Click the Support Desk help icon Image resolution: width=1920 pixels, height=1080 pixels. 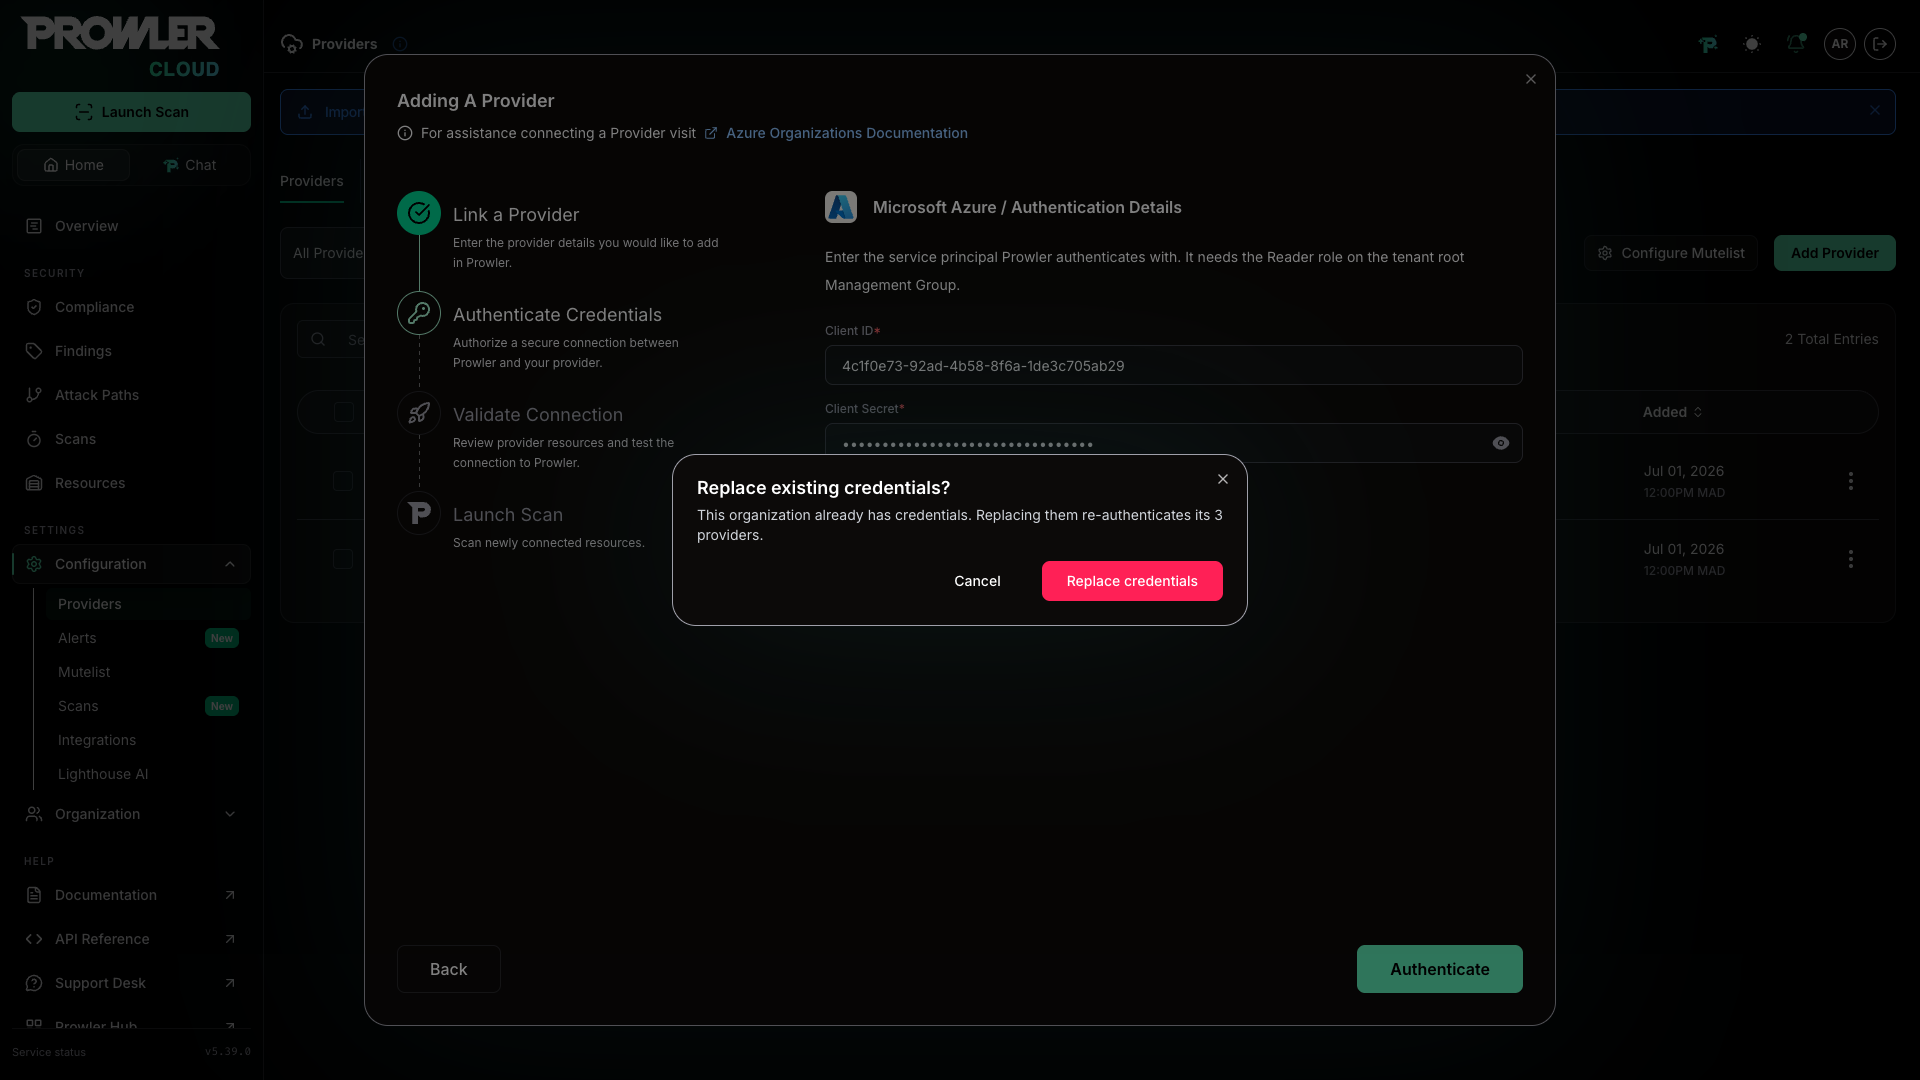[34, 983]
